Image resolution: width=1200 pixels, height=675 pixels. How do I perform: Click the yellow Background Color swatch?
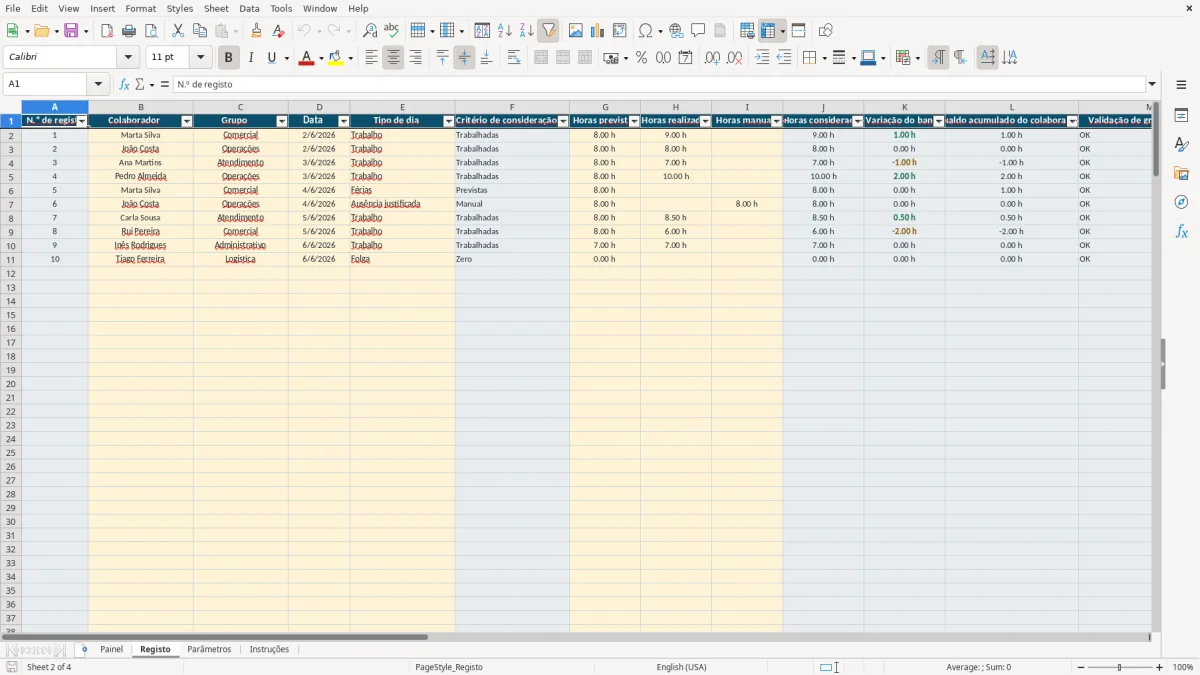335,58
